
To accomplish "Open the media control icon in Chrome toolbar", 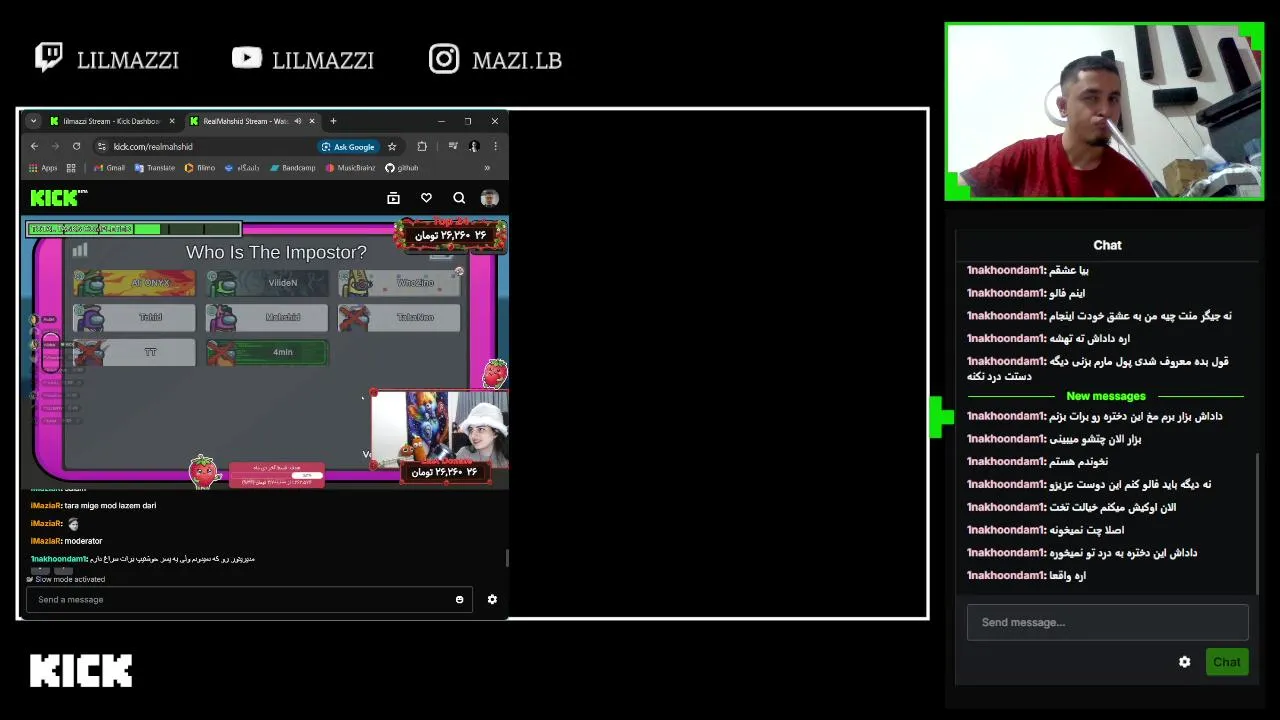I will click(x=453, y=146).
